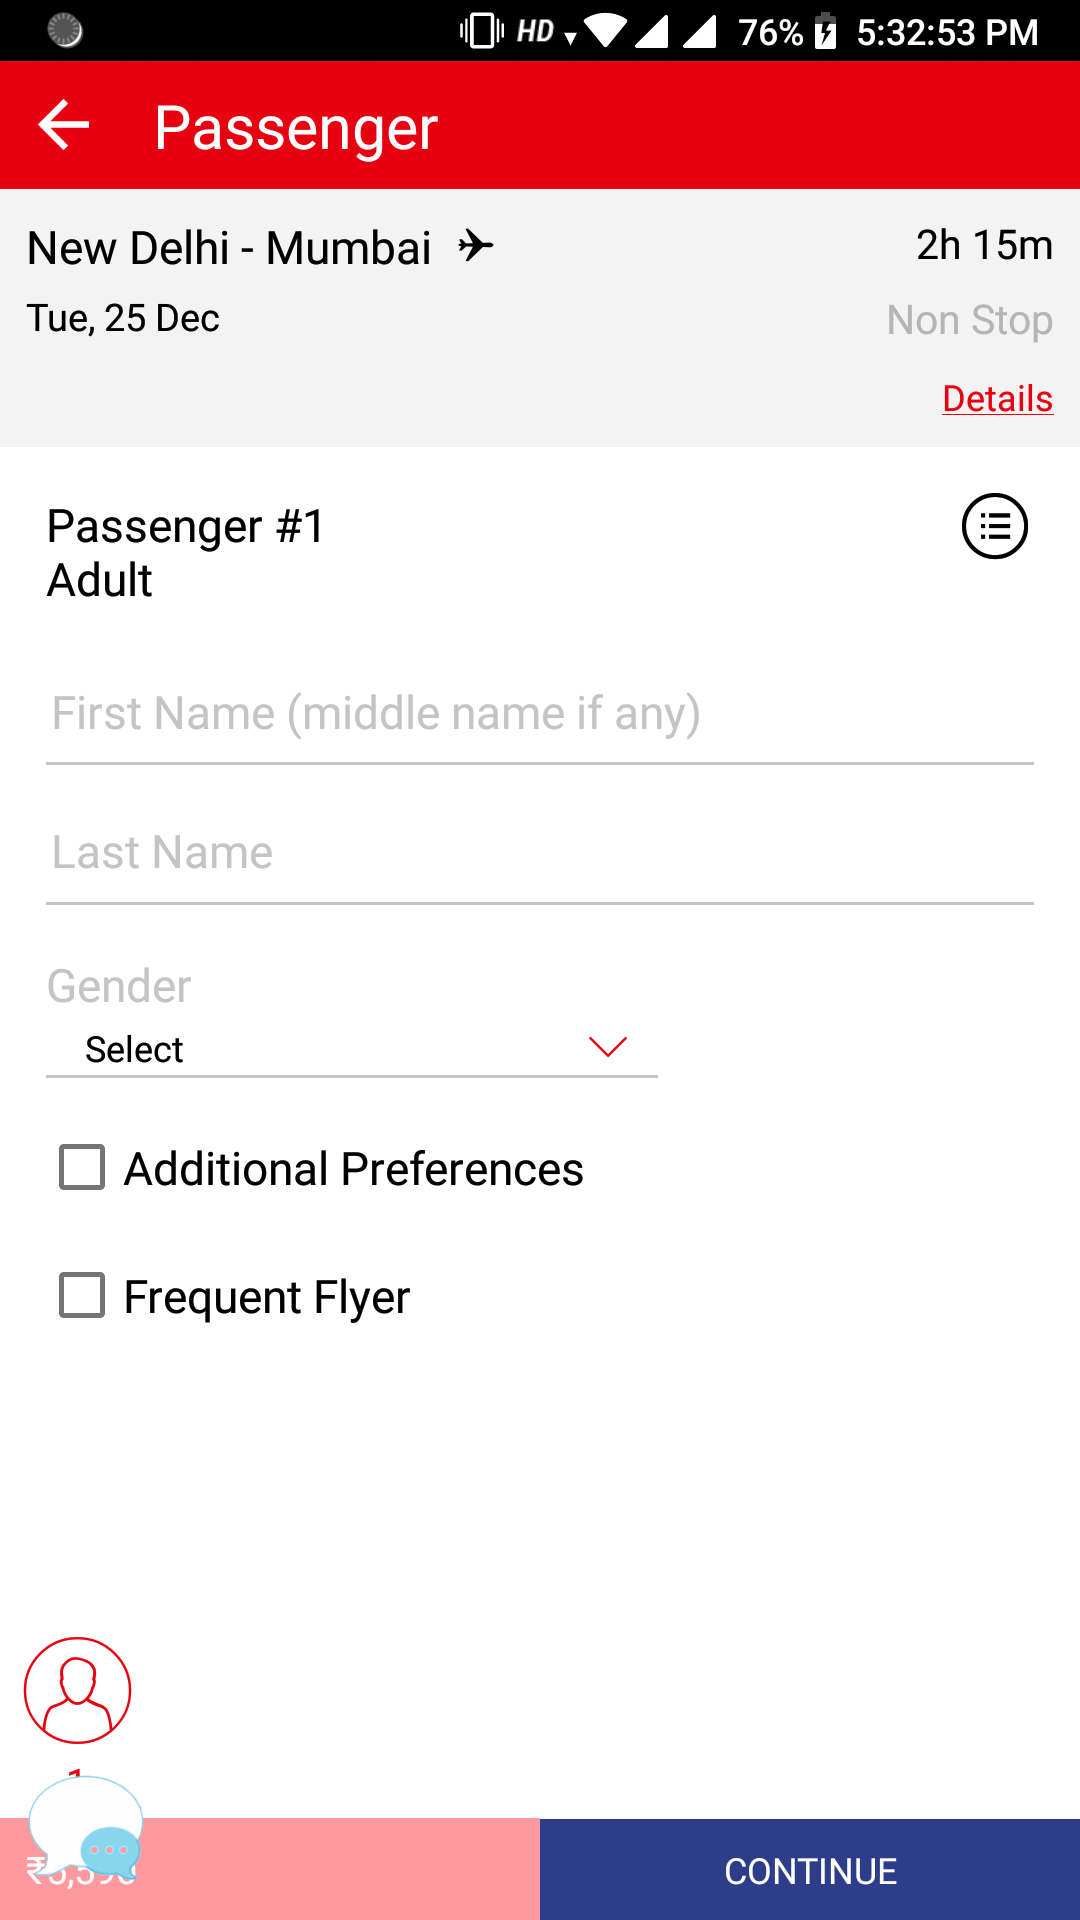This screenshot has width=1080, height=1920.
Task: Enable the Additional Preferences checkbox
Action: click(x=82, y=1167)
